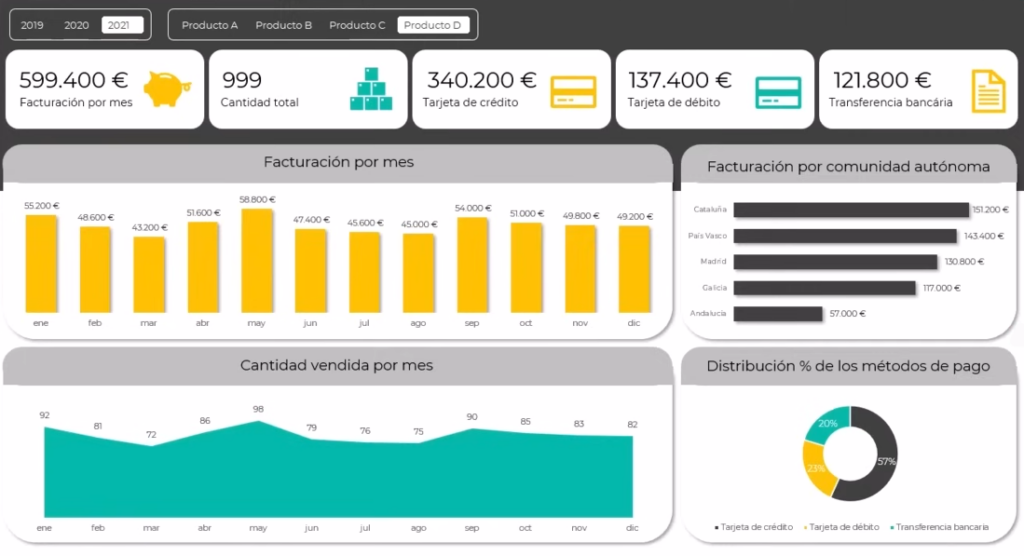This screenshot has height=556, width=1024.
Task: Click Distribución % de los métodos title
Action: coord(848,366)
